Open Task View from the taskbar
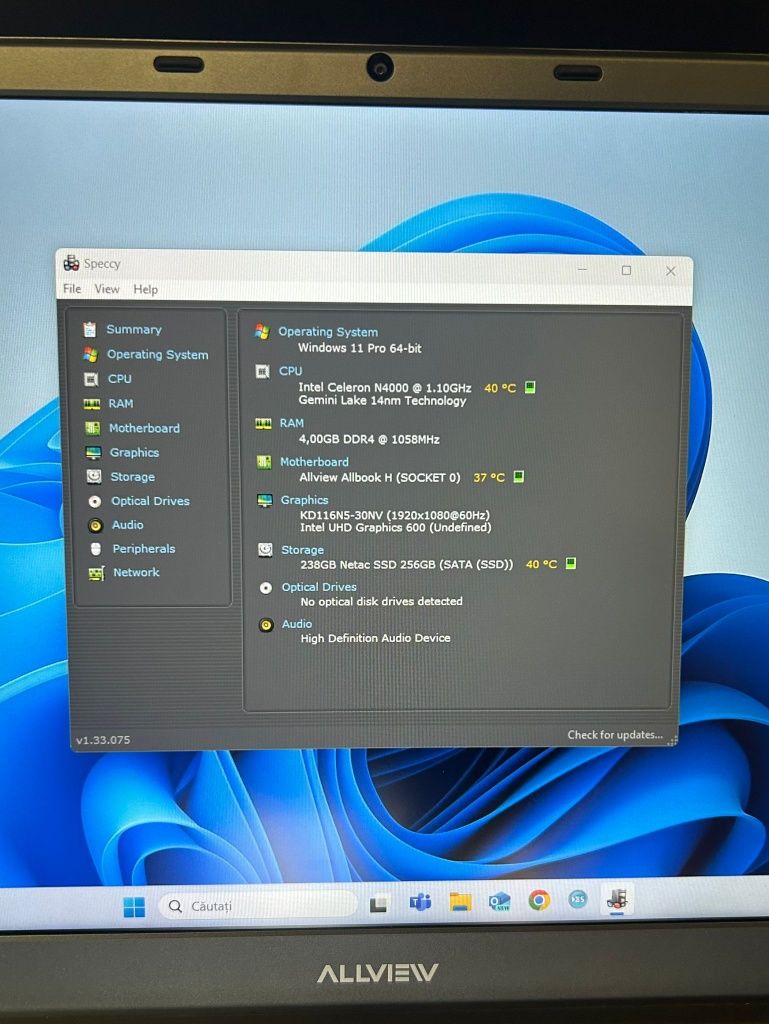769x1024 pixels. pos(378,904)
